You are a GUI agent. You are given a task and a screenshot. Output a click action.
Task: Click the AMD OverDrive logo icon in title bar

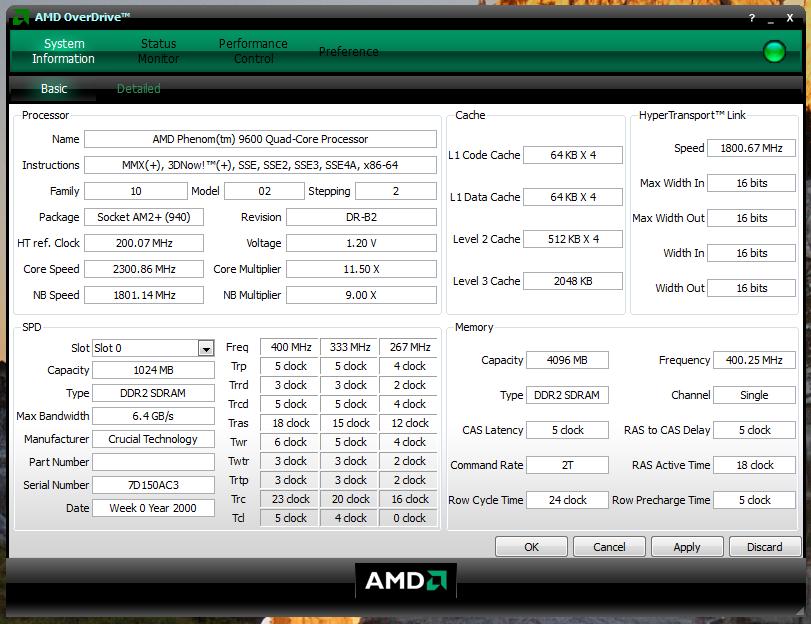click(x=21, y=17)
